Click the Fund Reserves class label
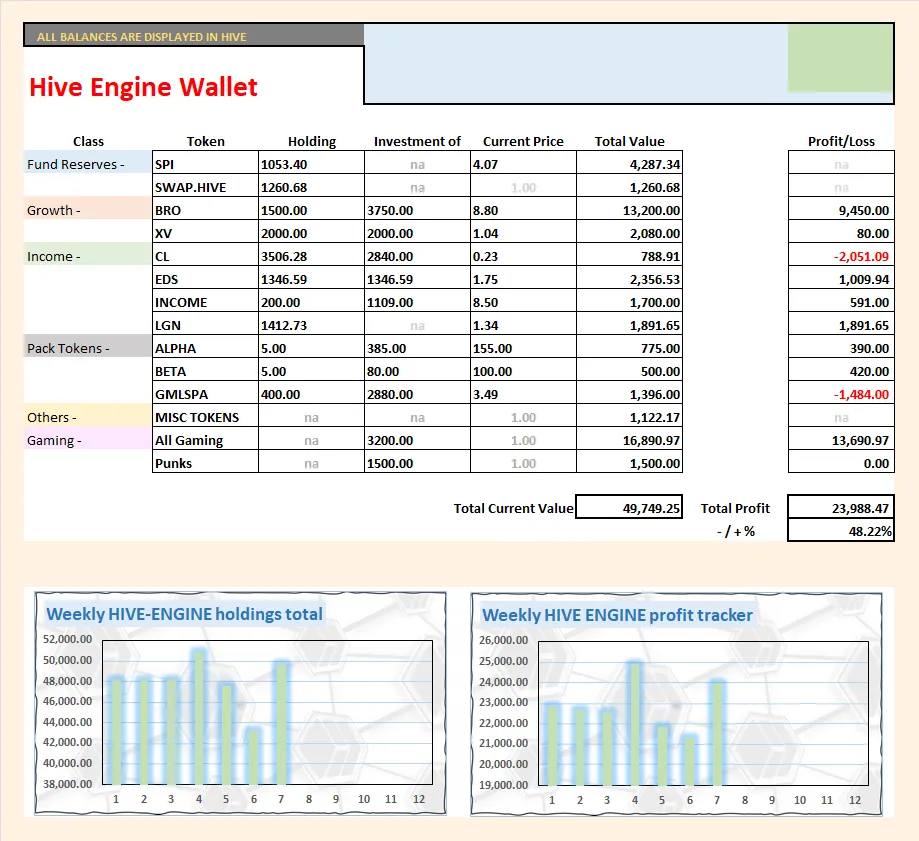Image resolution: width=919 pixels, height=841 pixels. [87, 164]
